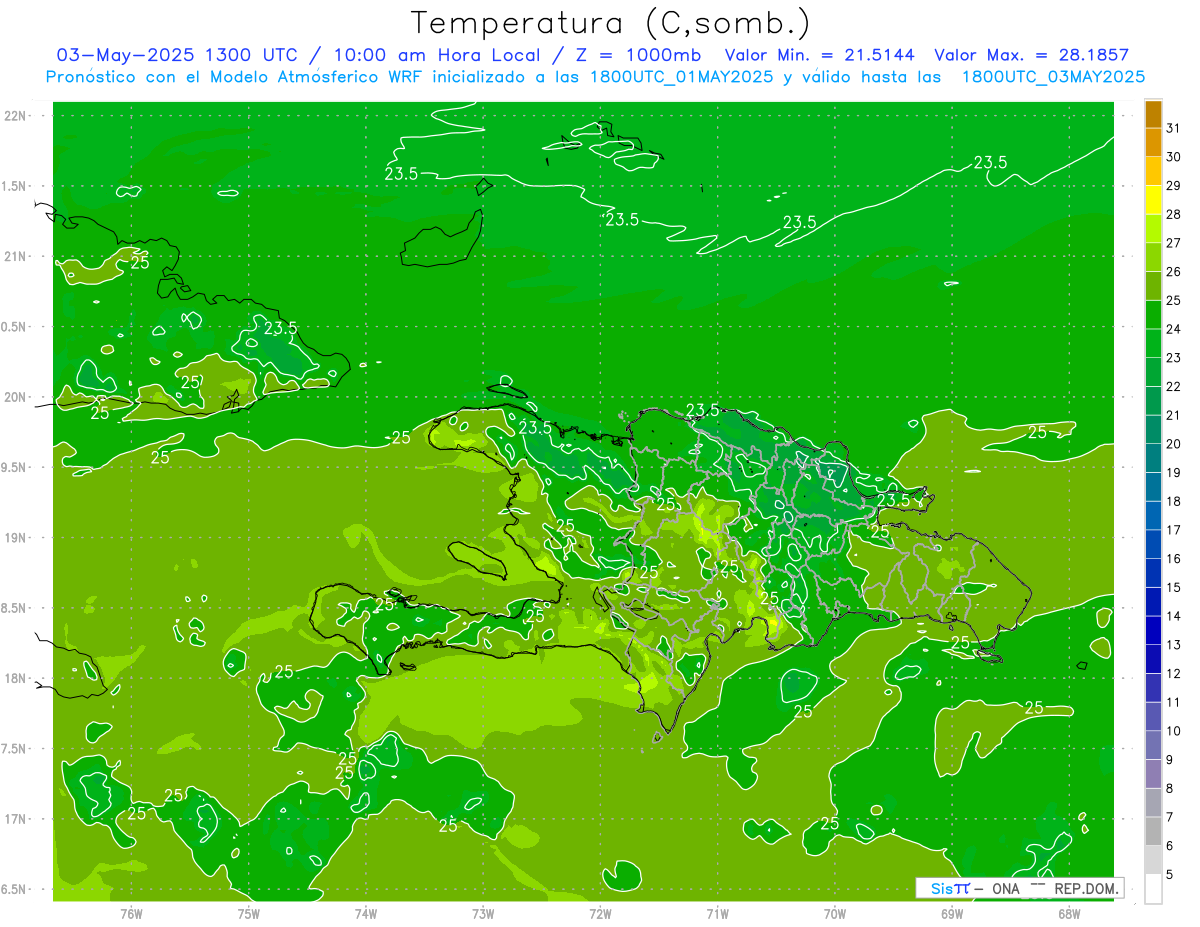Click the "76W" longitude axis label
The height and width of the screenshot is (927, 1200).
click(x=131, y=914)
